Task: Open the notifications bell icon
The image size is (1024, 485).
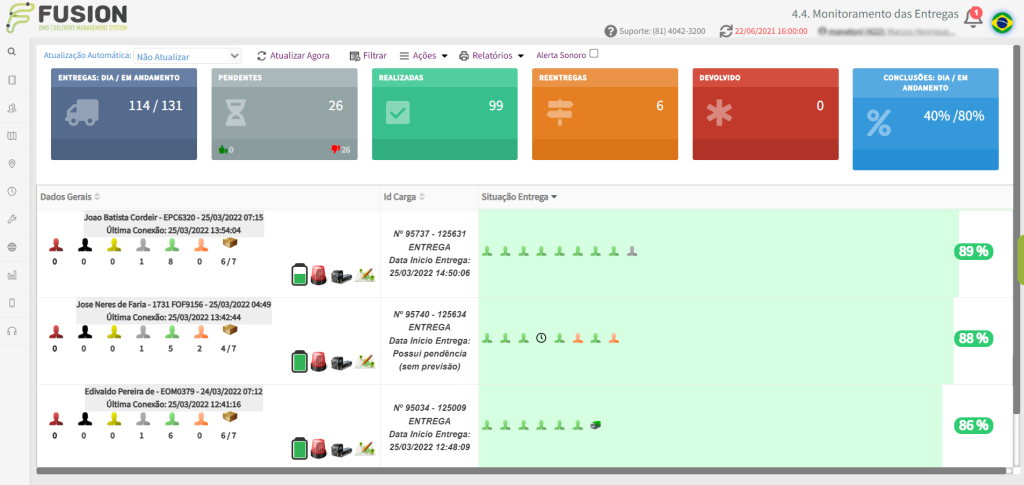Action: (x=972, y=19)
